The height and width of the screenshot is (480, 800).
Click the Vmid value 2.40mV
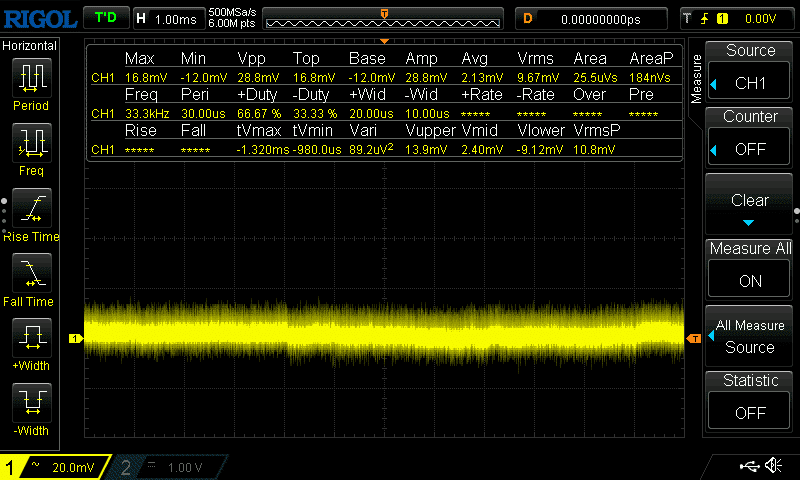point(482,149)
